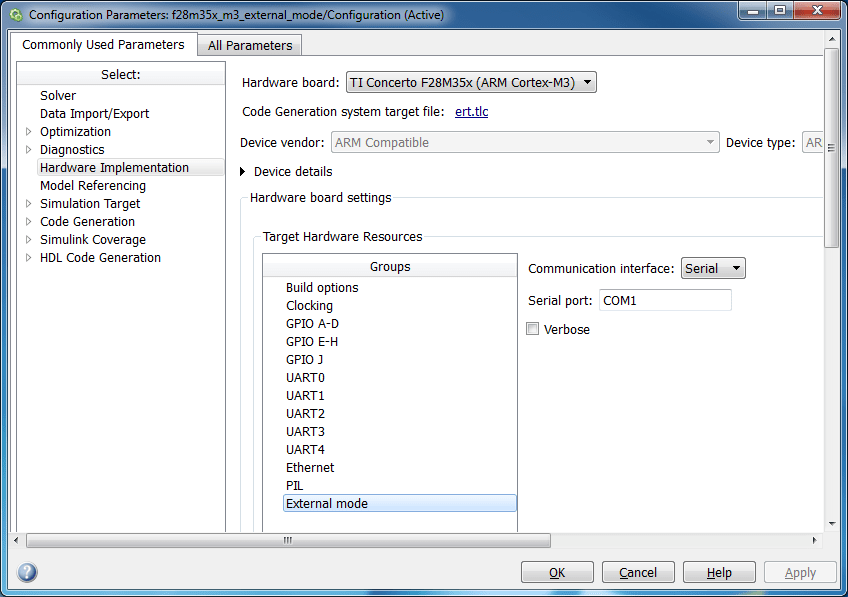
Task: Open the Communication interface dropdown
Action: click(x=713, y=268)
